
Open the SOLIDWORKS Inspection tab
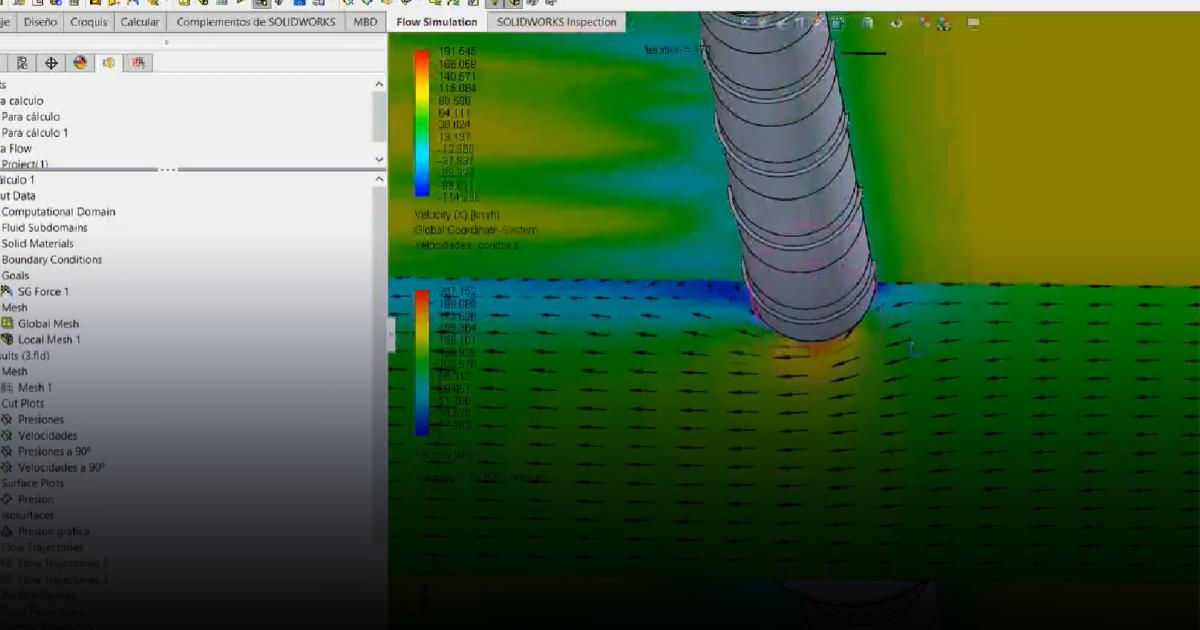point(557,21)
